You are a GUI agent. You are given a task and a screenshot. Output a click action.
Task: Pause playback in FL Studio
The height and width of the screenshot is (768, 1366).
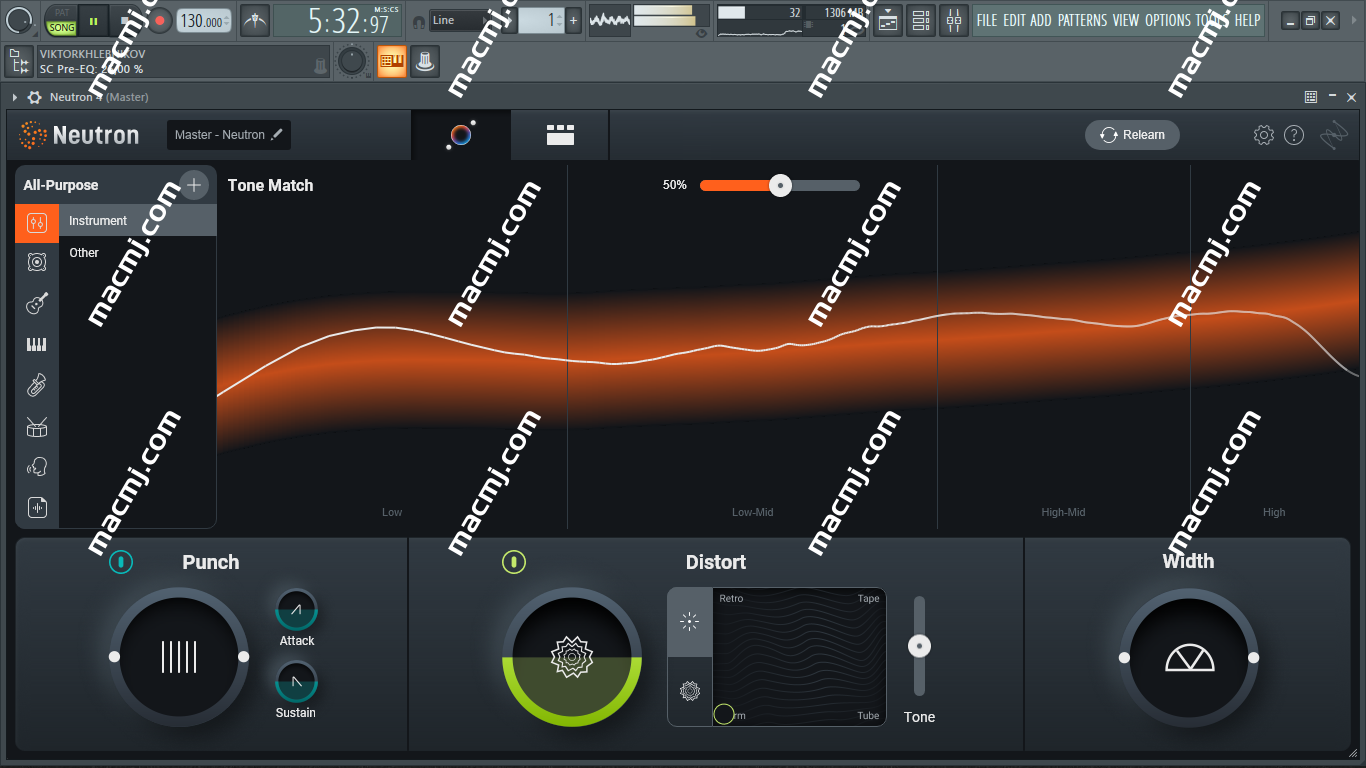tap(93, 20)
